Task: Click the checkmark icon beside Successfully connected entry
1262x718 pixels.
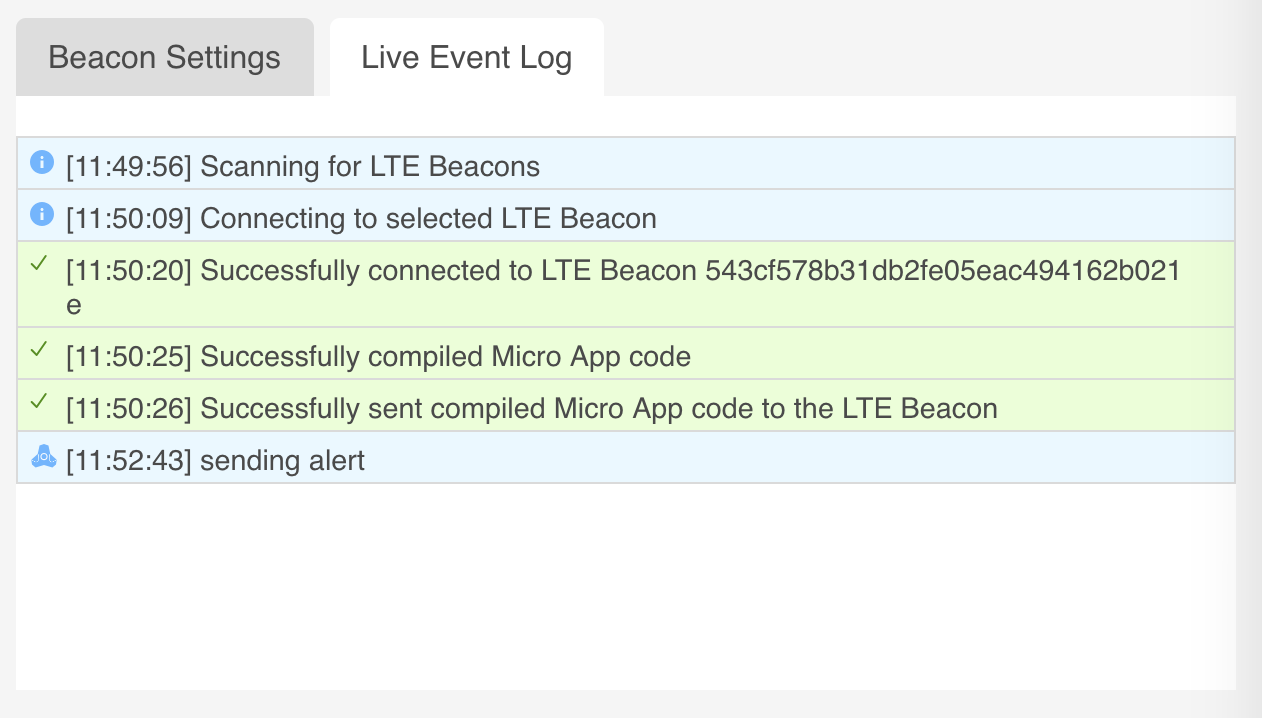Action: point(40,265)
